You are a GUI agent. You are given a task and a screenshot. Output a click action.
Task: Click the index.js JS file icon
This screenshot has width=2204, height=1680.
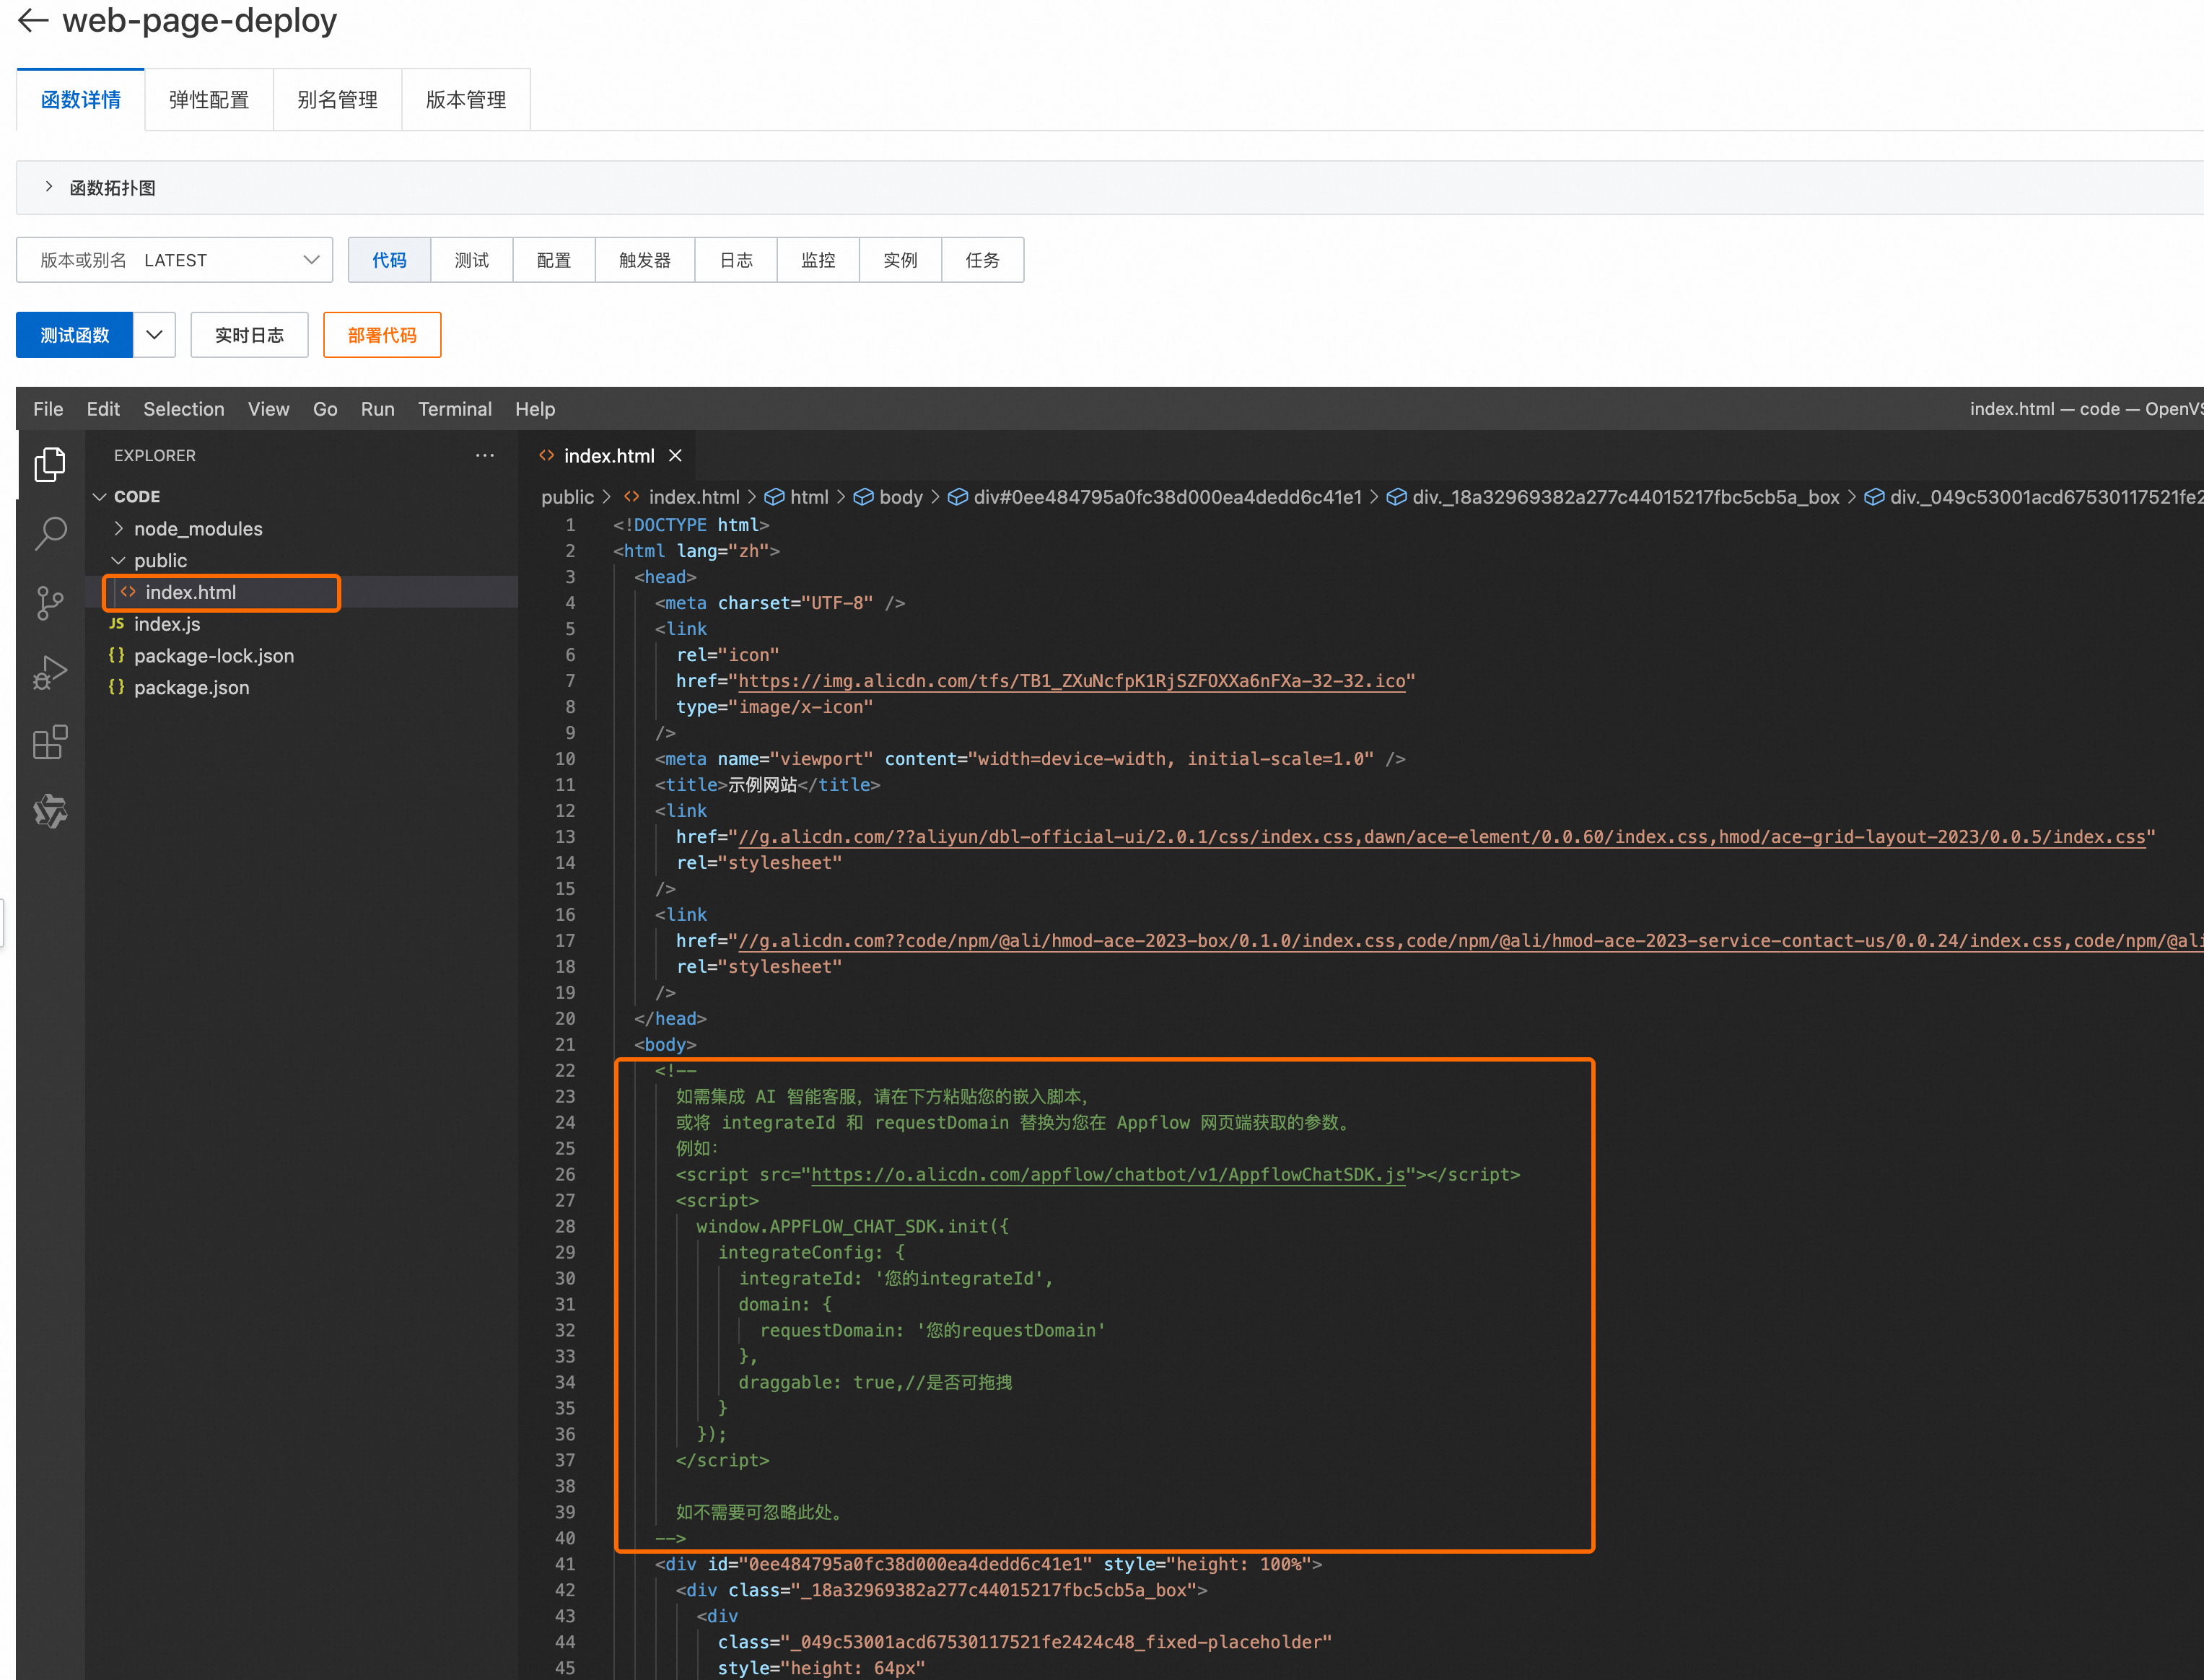click(x=117, y=623)
